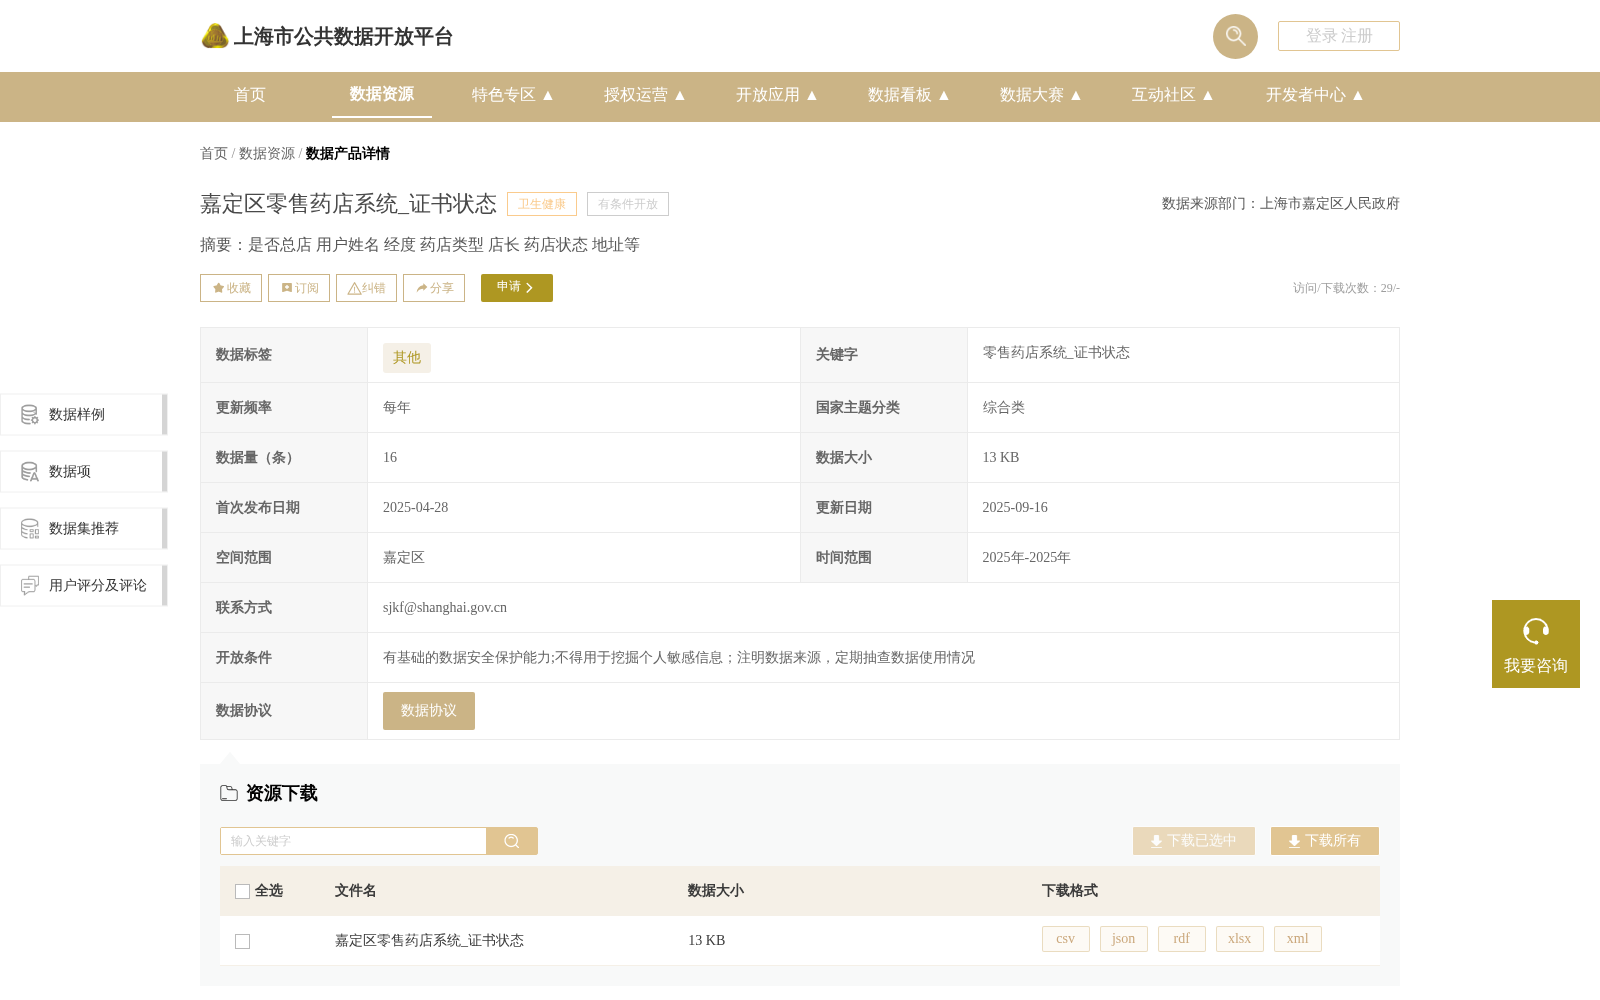Click the 访问/下载次数 counter text

pyautogui.click(x=1346, y=288)
